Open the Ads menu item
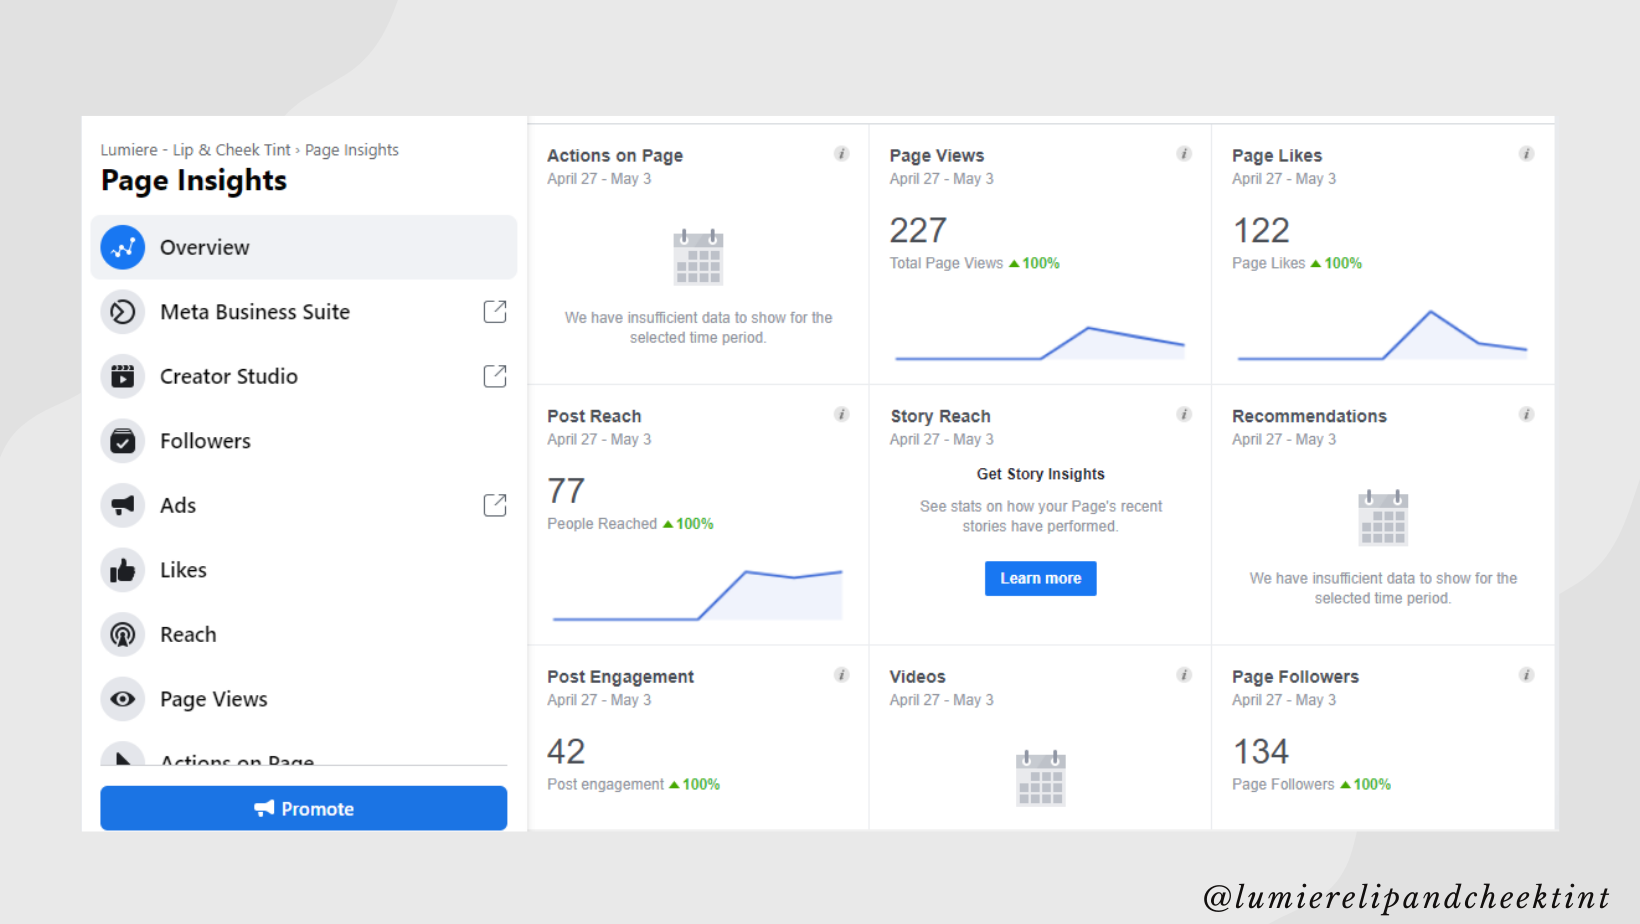 pyautogui.click(x=304, y=505)
